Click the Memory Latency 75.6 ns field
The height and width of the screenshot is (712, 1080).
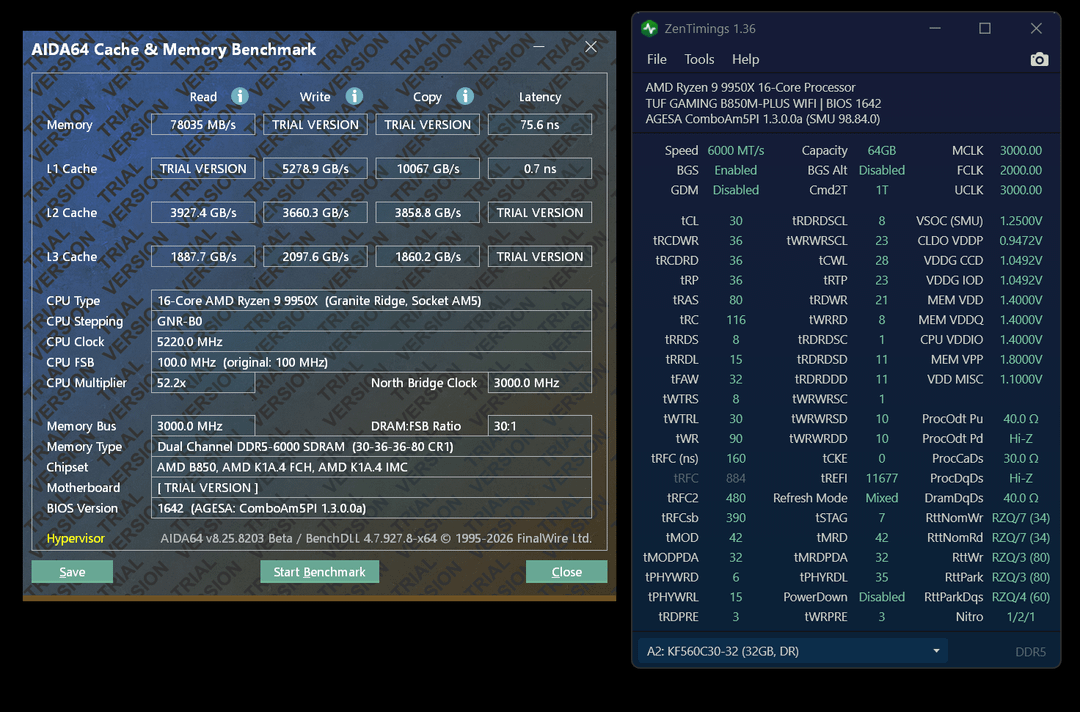(x=540, y=125)
